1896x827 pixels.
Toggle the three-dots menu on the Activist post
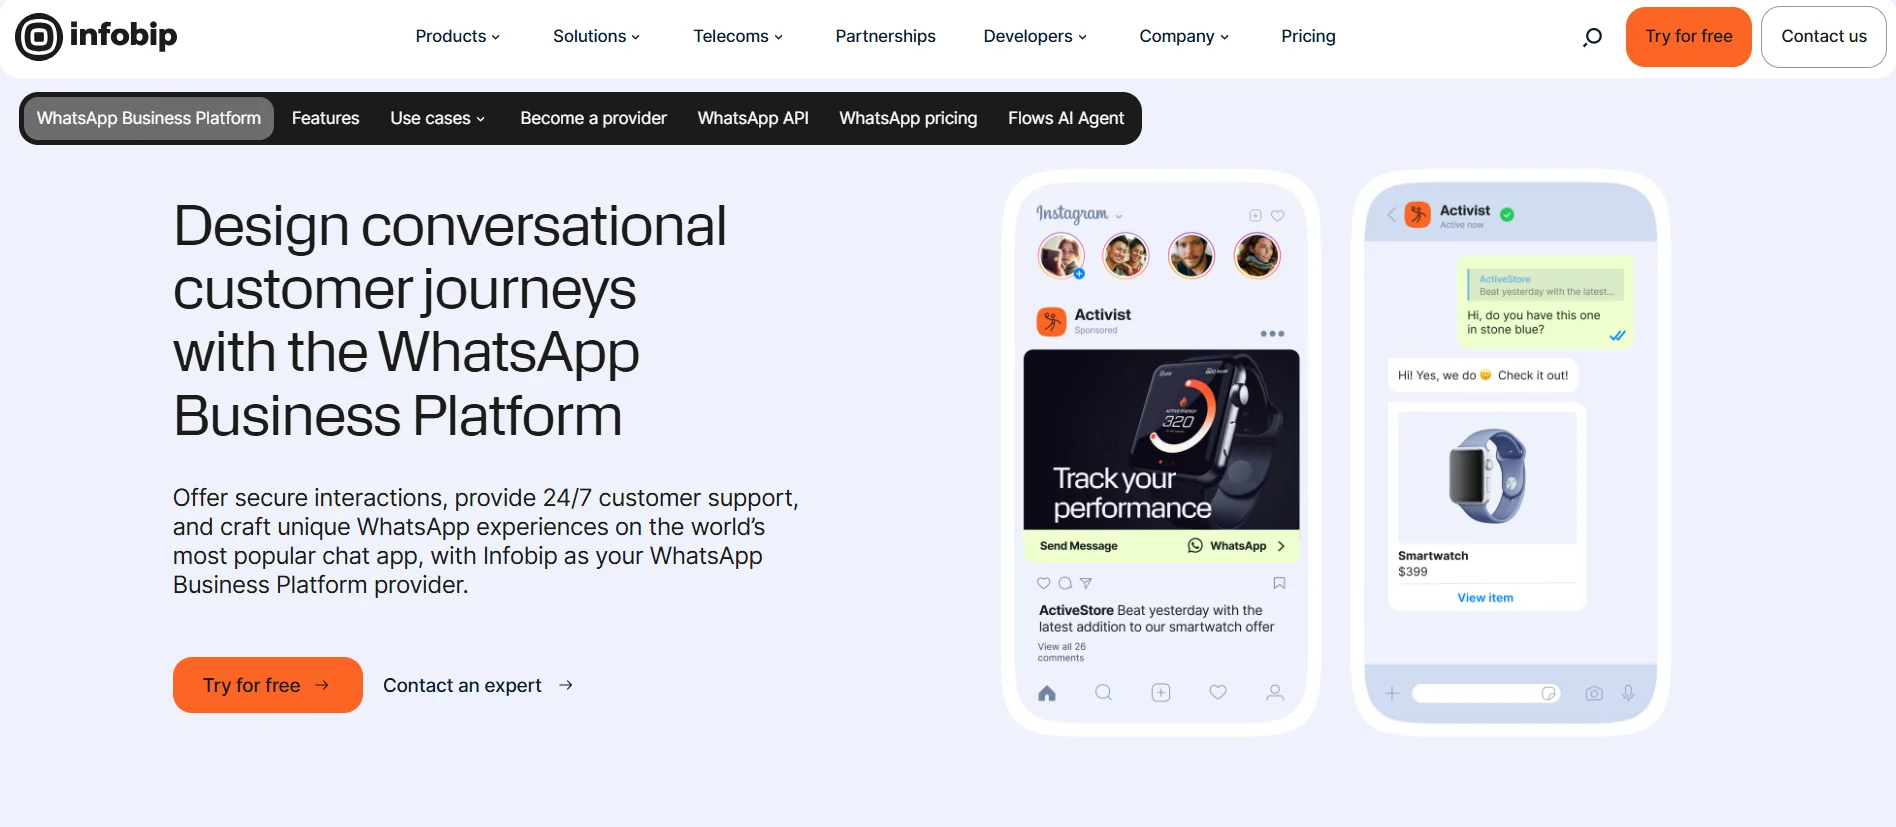point(1271,333)
